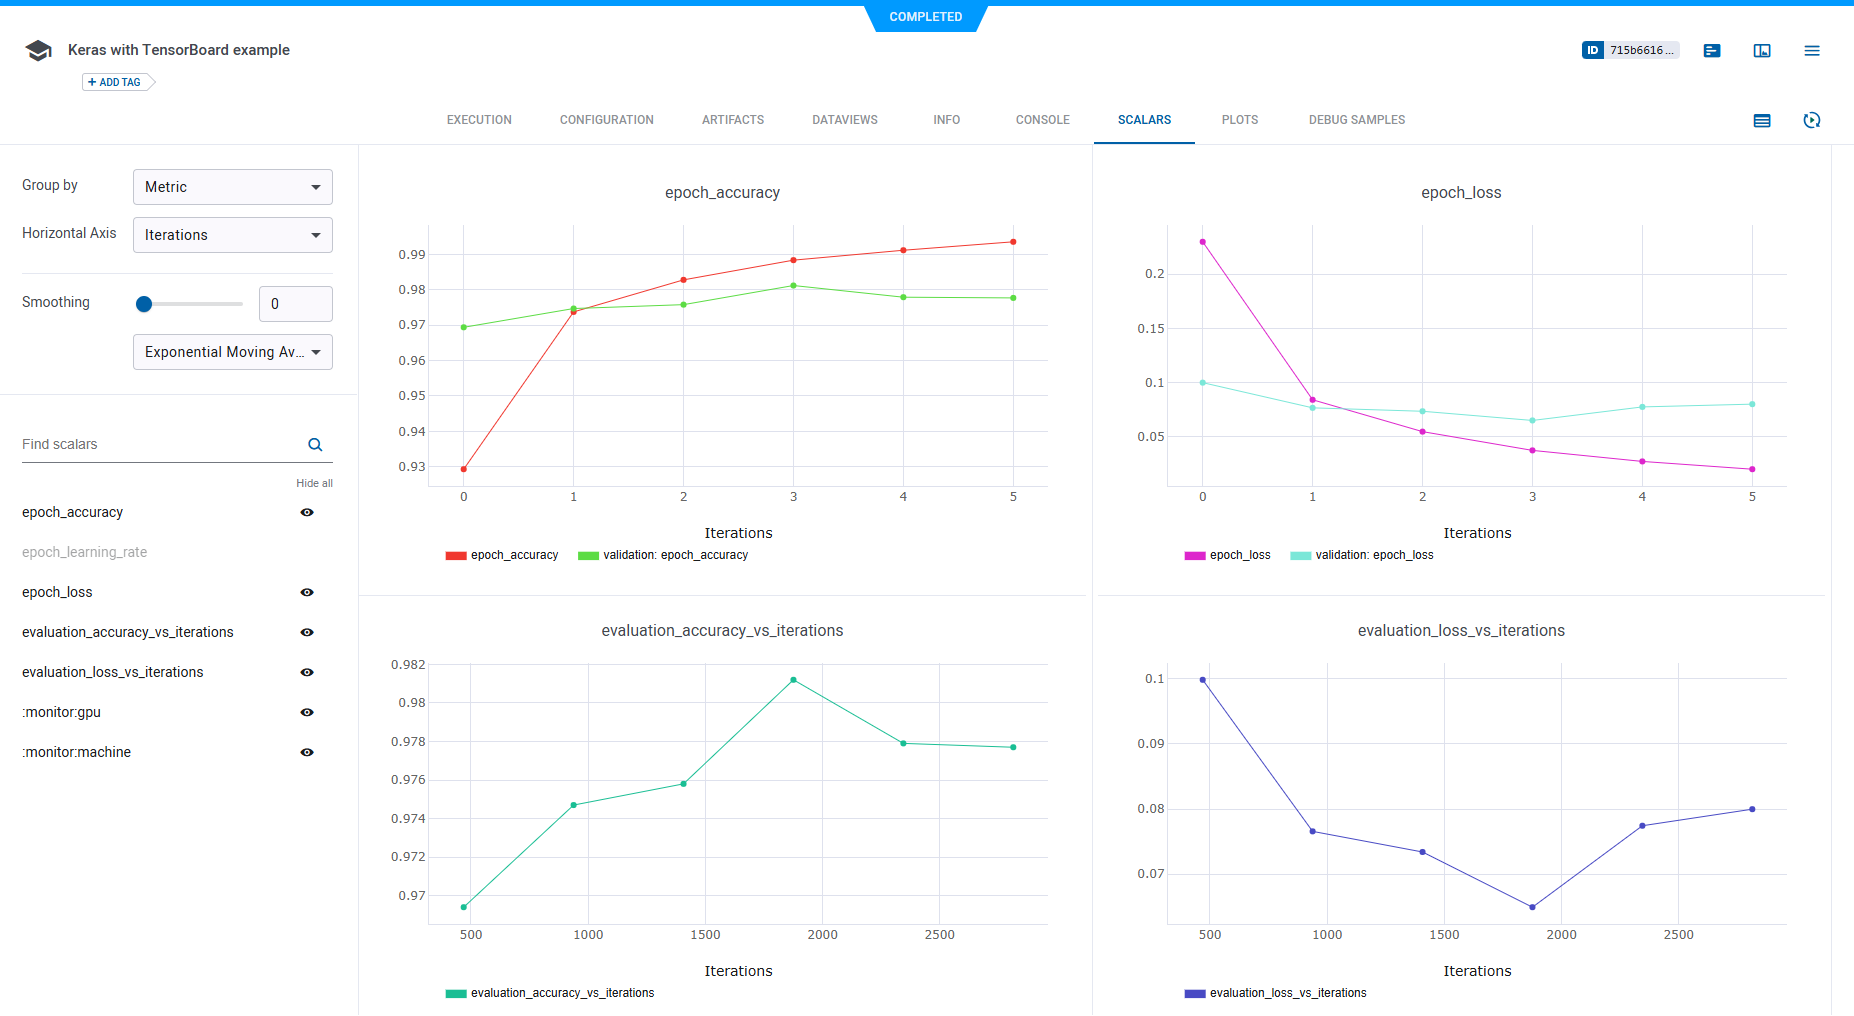Click the search icon in Find scalars
This screenshot has height=1016, width=1854.
(x=315, y=444)
